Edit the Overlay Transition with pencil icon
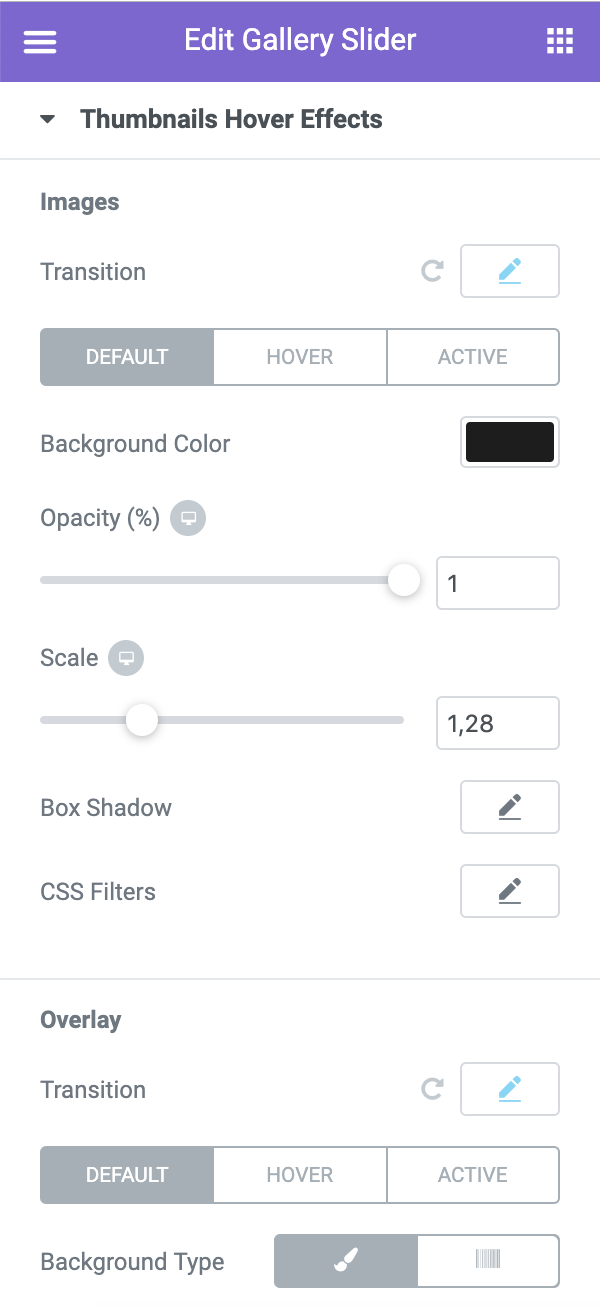600x1306 pixels. tap(510, 1089)
